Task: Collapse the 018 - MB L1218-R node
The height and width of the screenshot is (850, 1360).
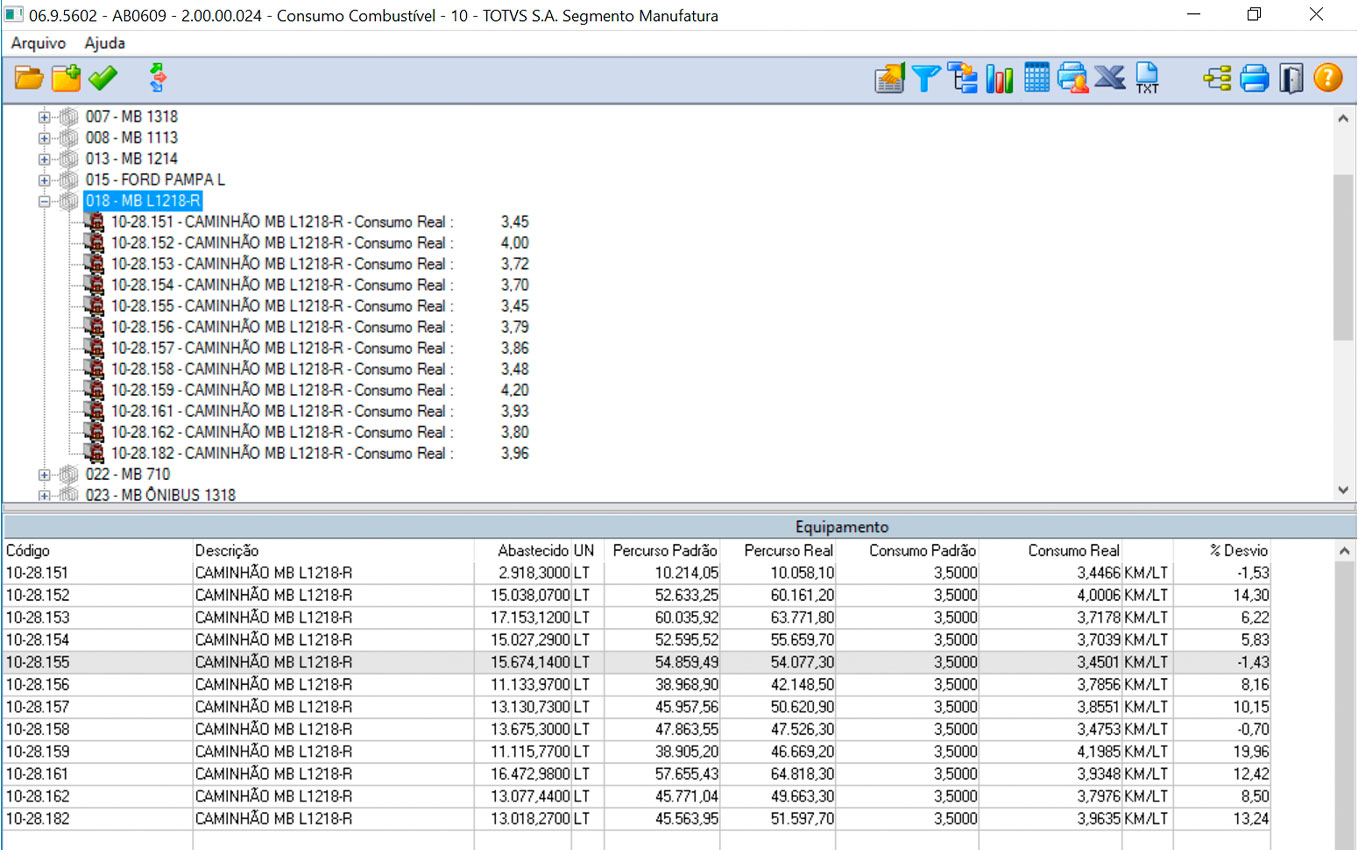Action: tap(44, 201)
